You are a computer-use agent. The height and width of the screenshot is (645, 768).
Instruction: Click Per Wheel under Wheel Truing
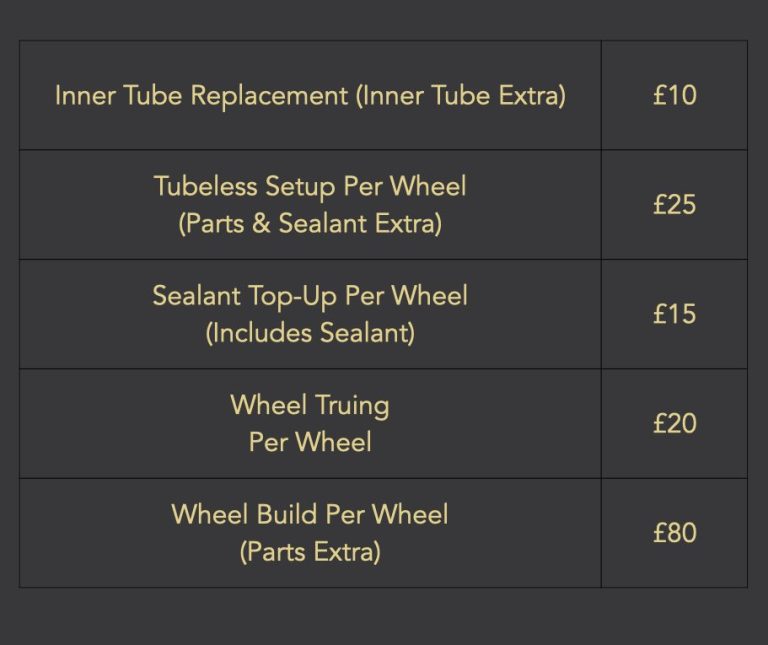point(310,442)
